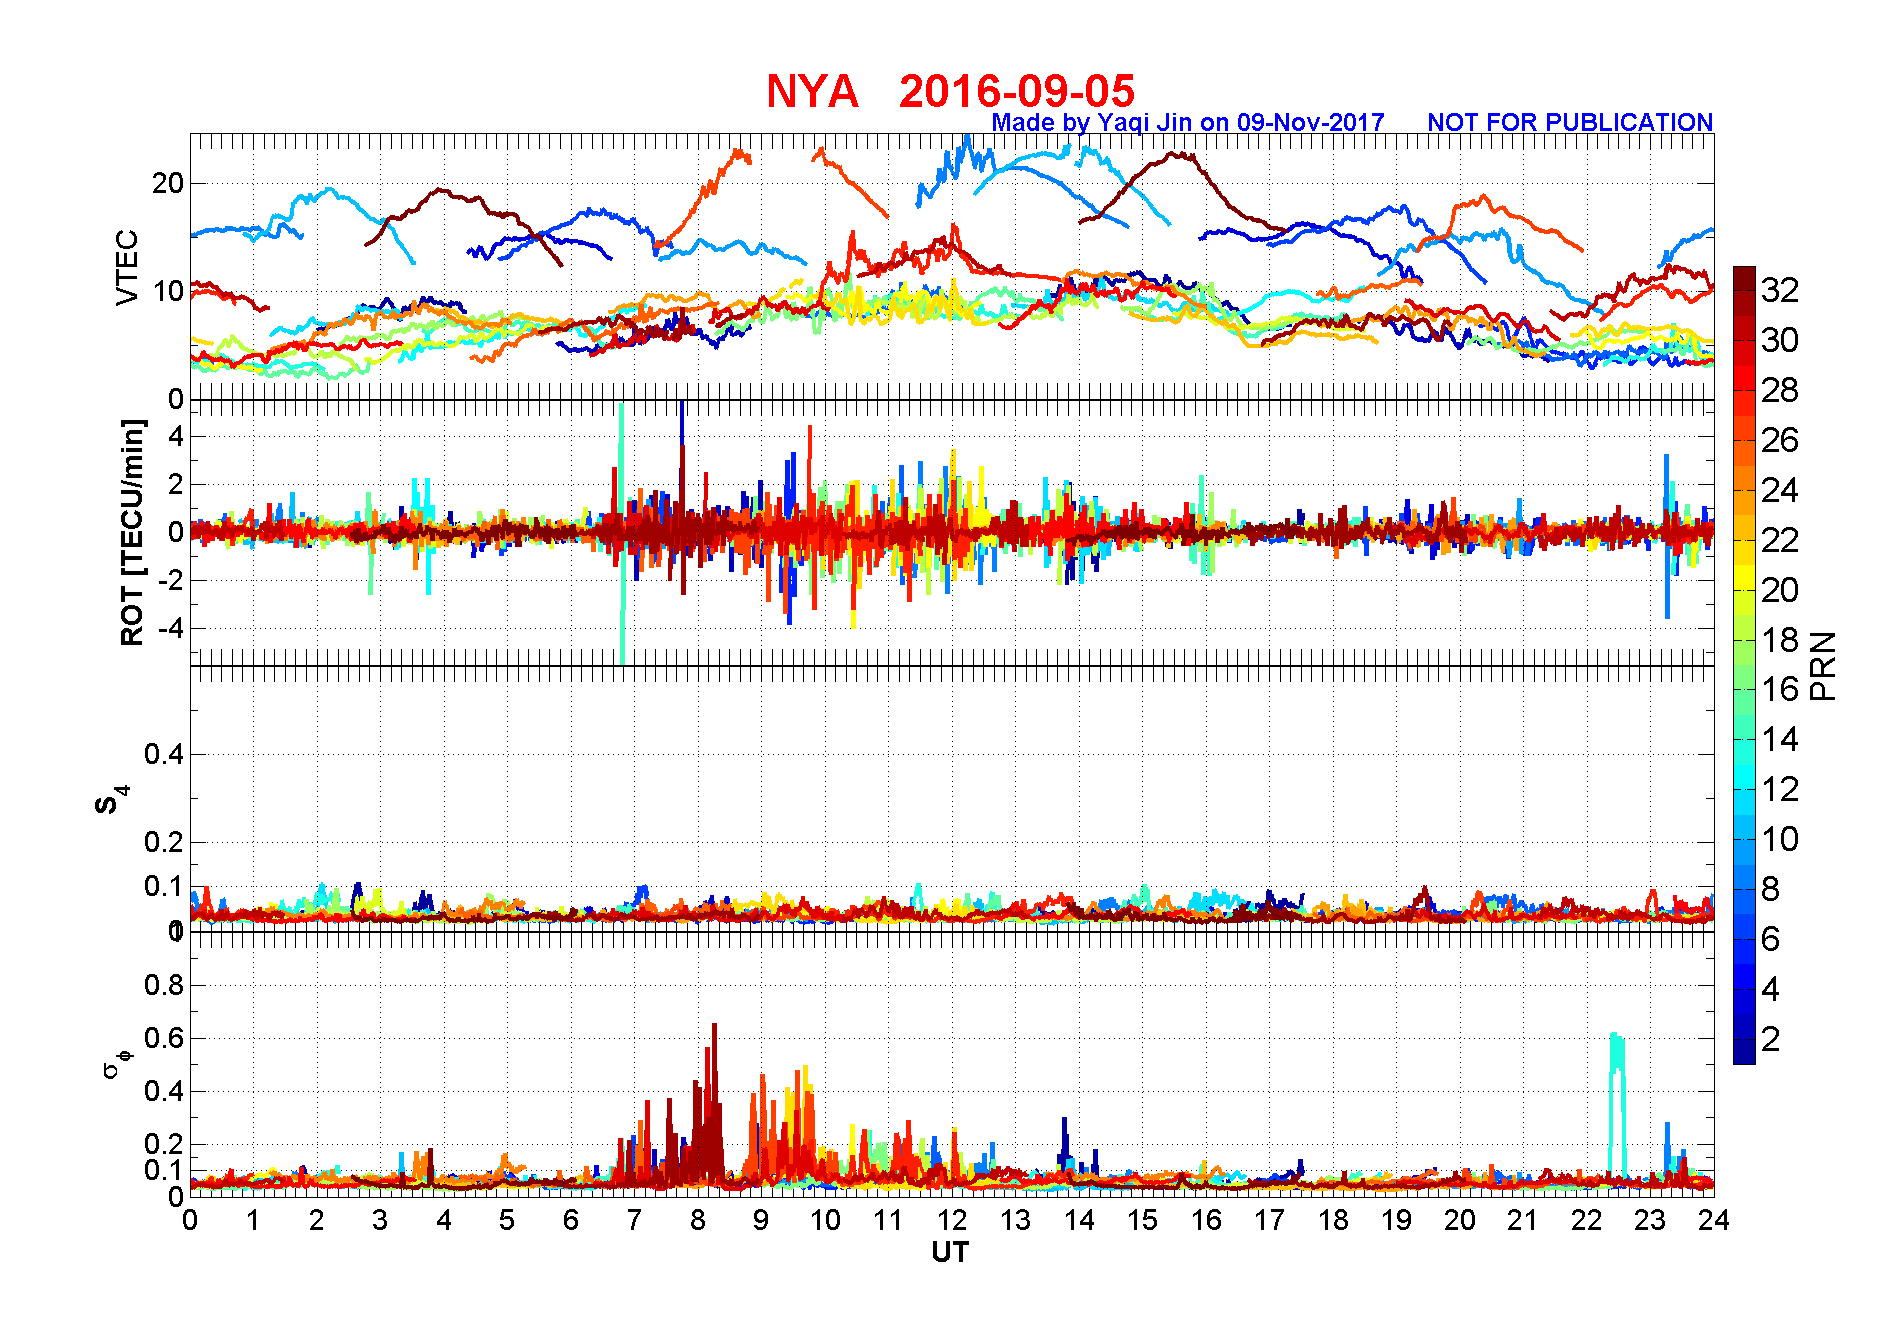Click colorbar tick value 22
This screenshot has width=1904, height=1330.
tap(1780, 540)
